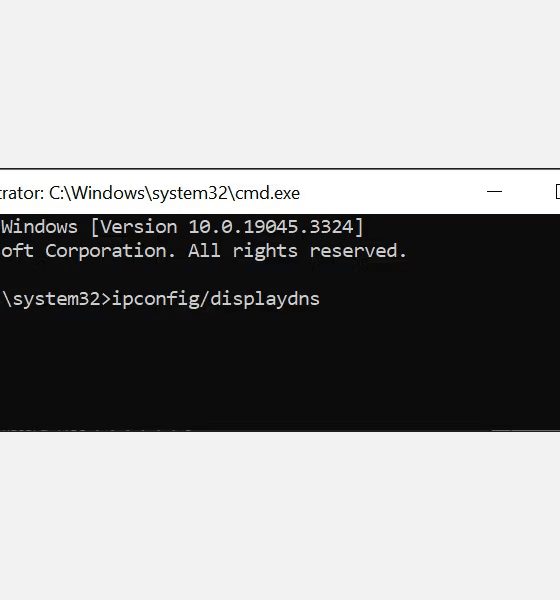
Task: Click the \system32> command prompt
Action: click(56, 299)
